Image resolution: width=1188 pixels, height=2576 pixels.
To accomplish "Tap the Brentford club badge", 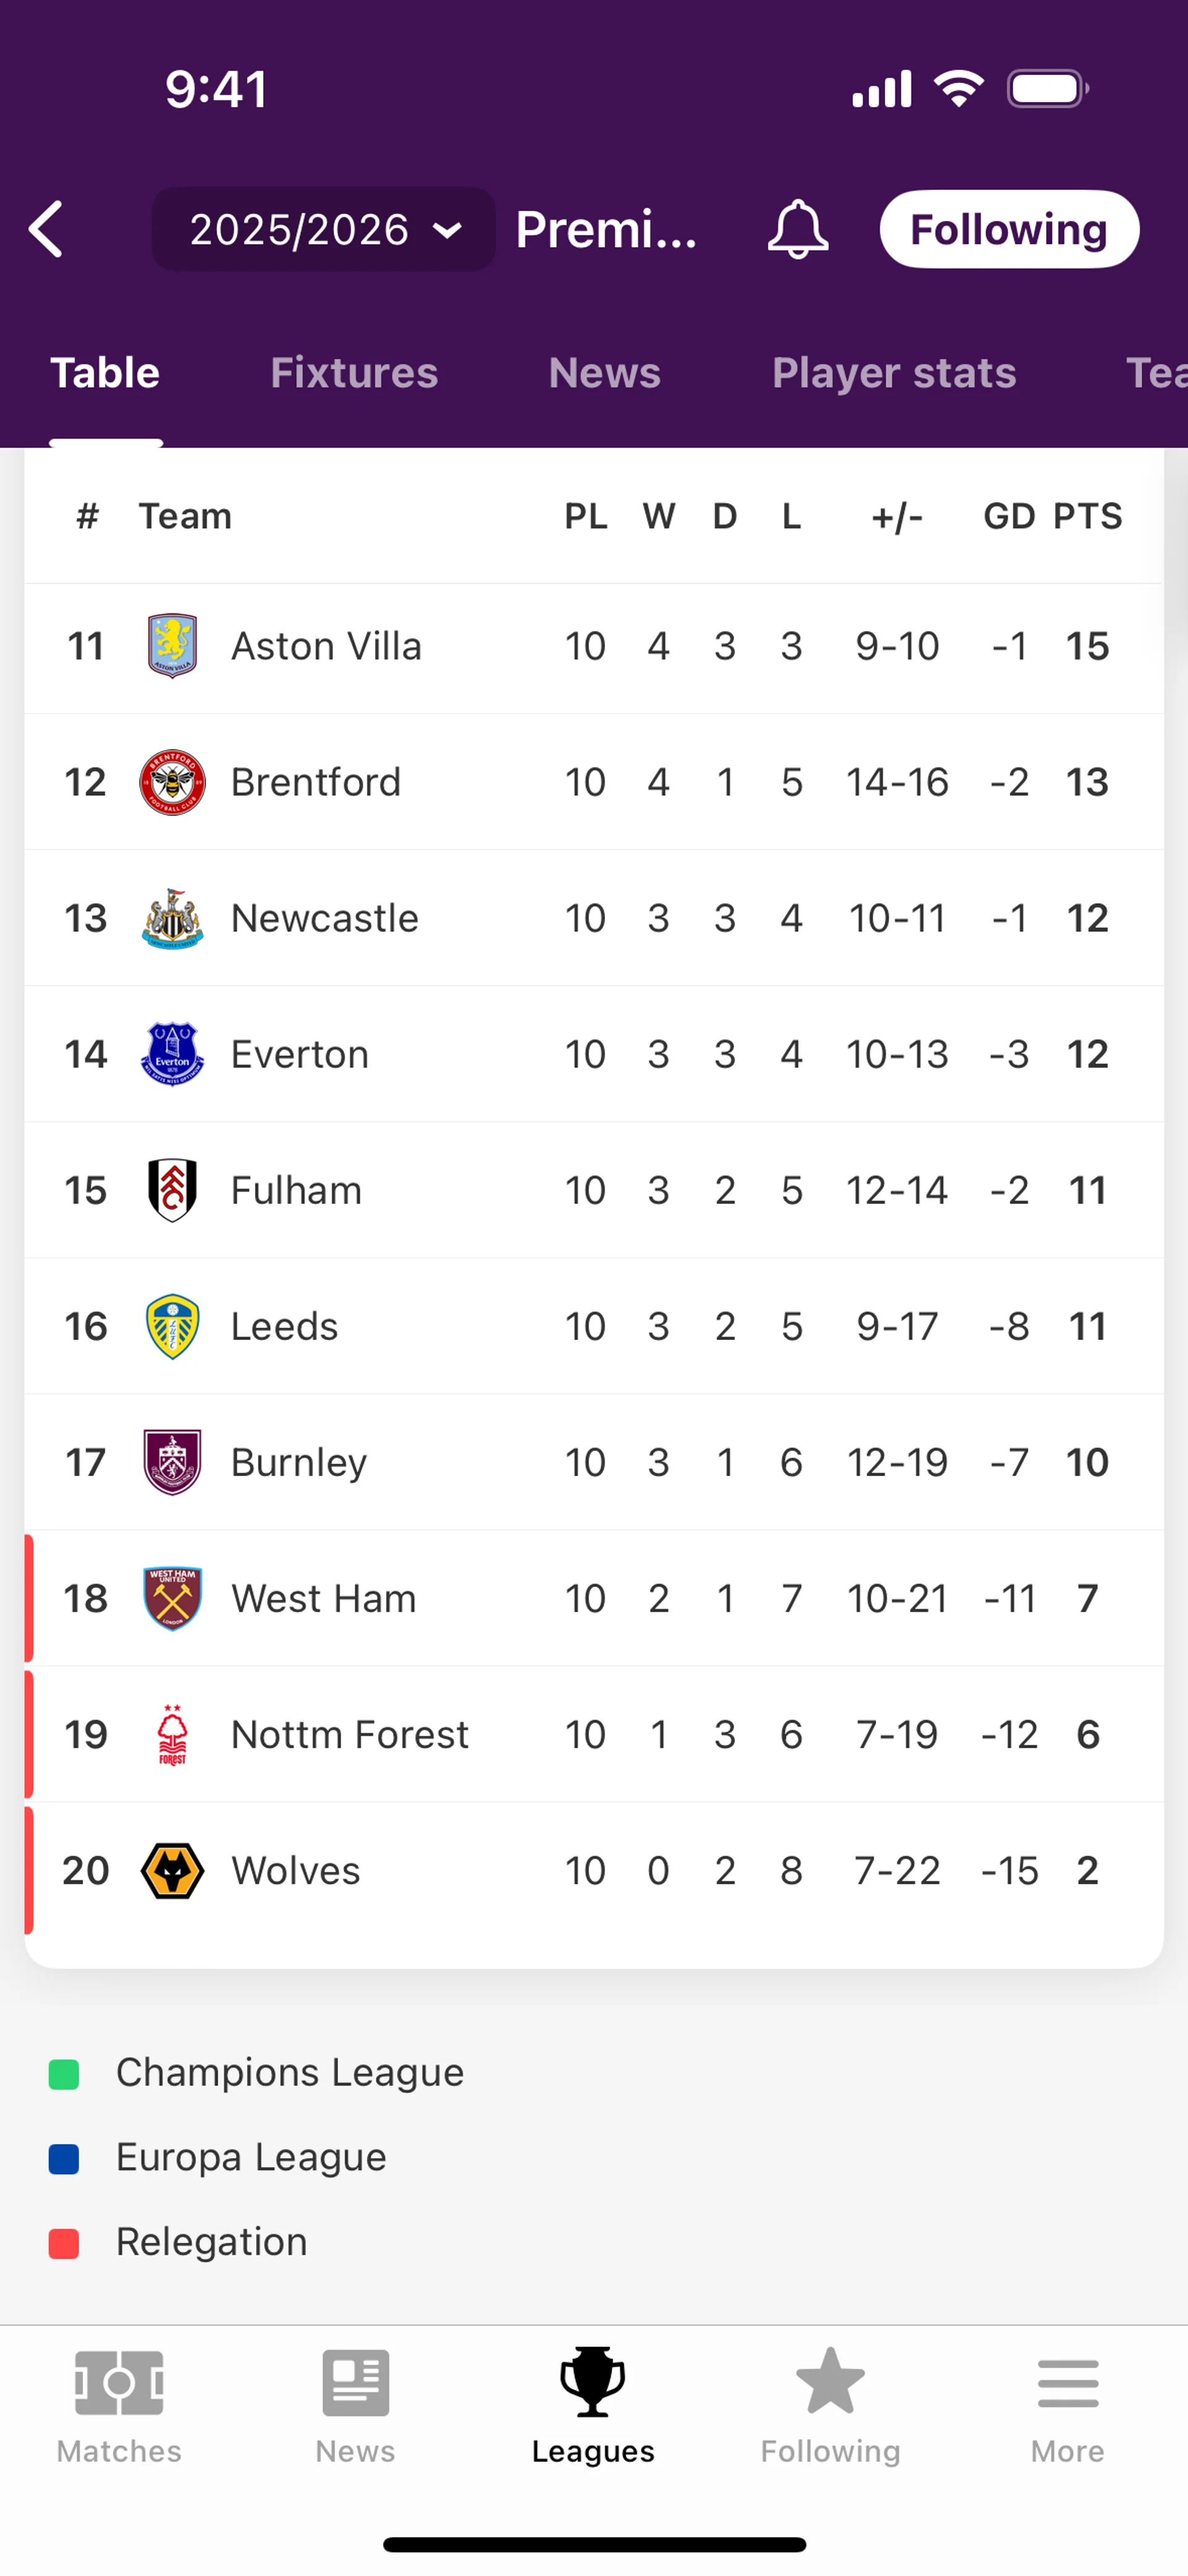I will point(172,782).
